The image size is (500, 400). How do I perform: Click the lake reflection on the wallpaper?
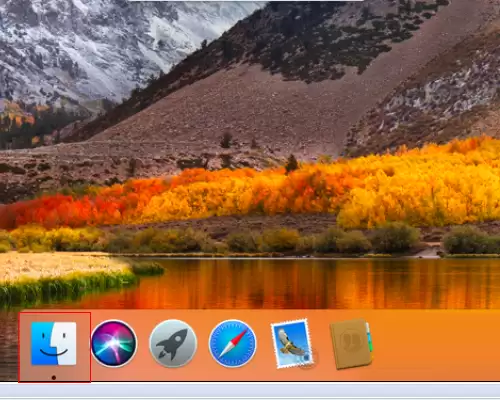click(x=300, y=283)
